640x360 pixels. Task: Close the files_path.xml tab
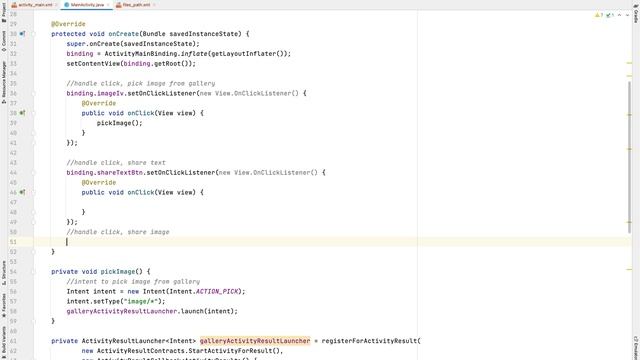[x=154, y=5]
